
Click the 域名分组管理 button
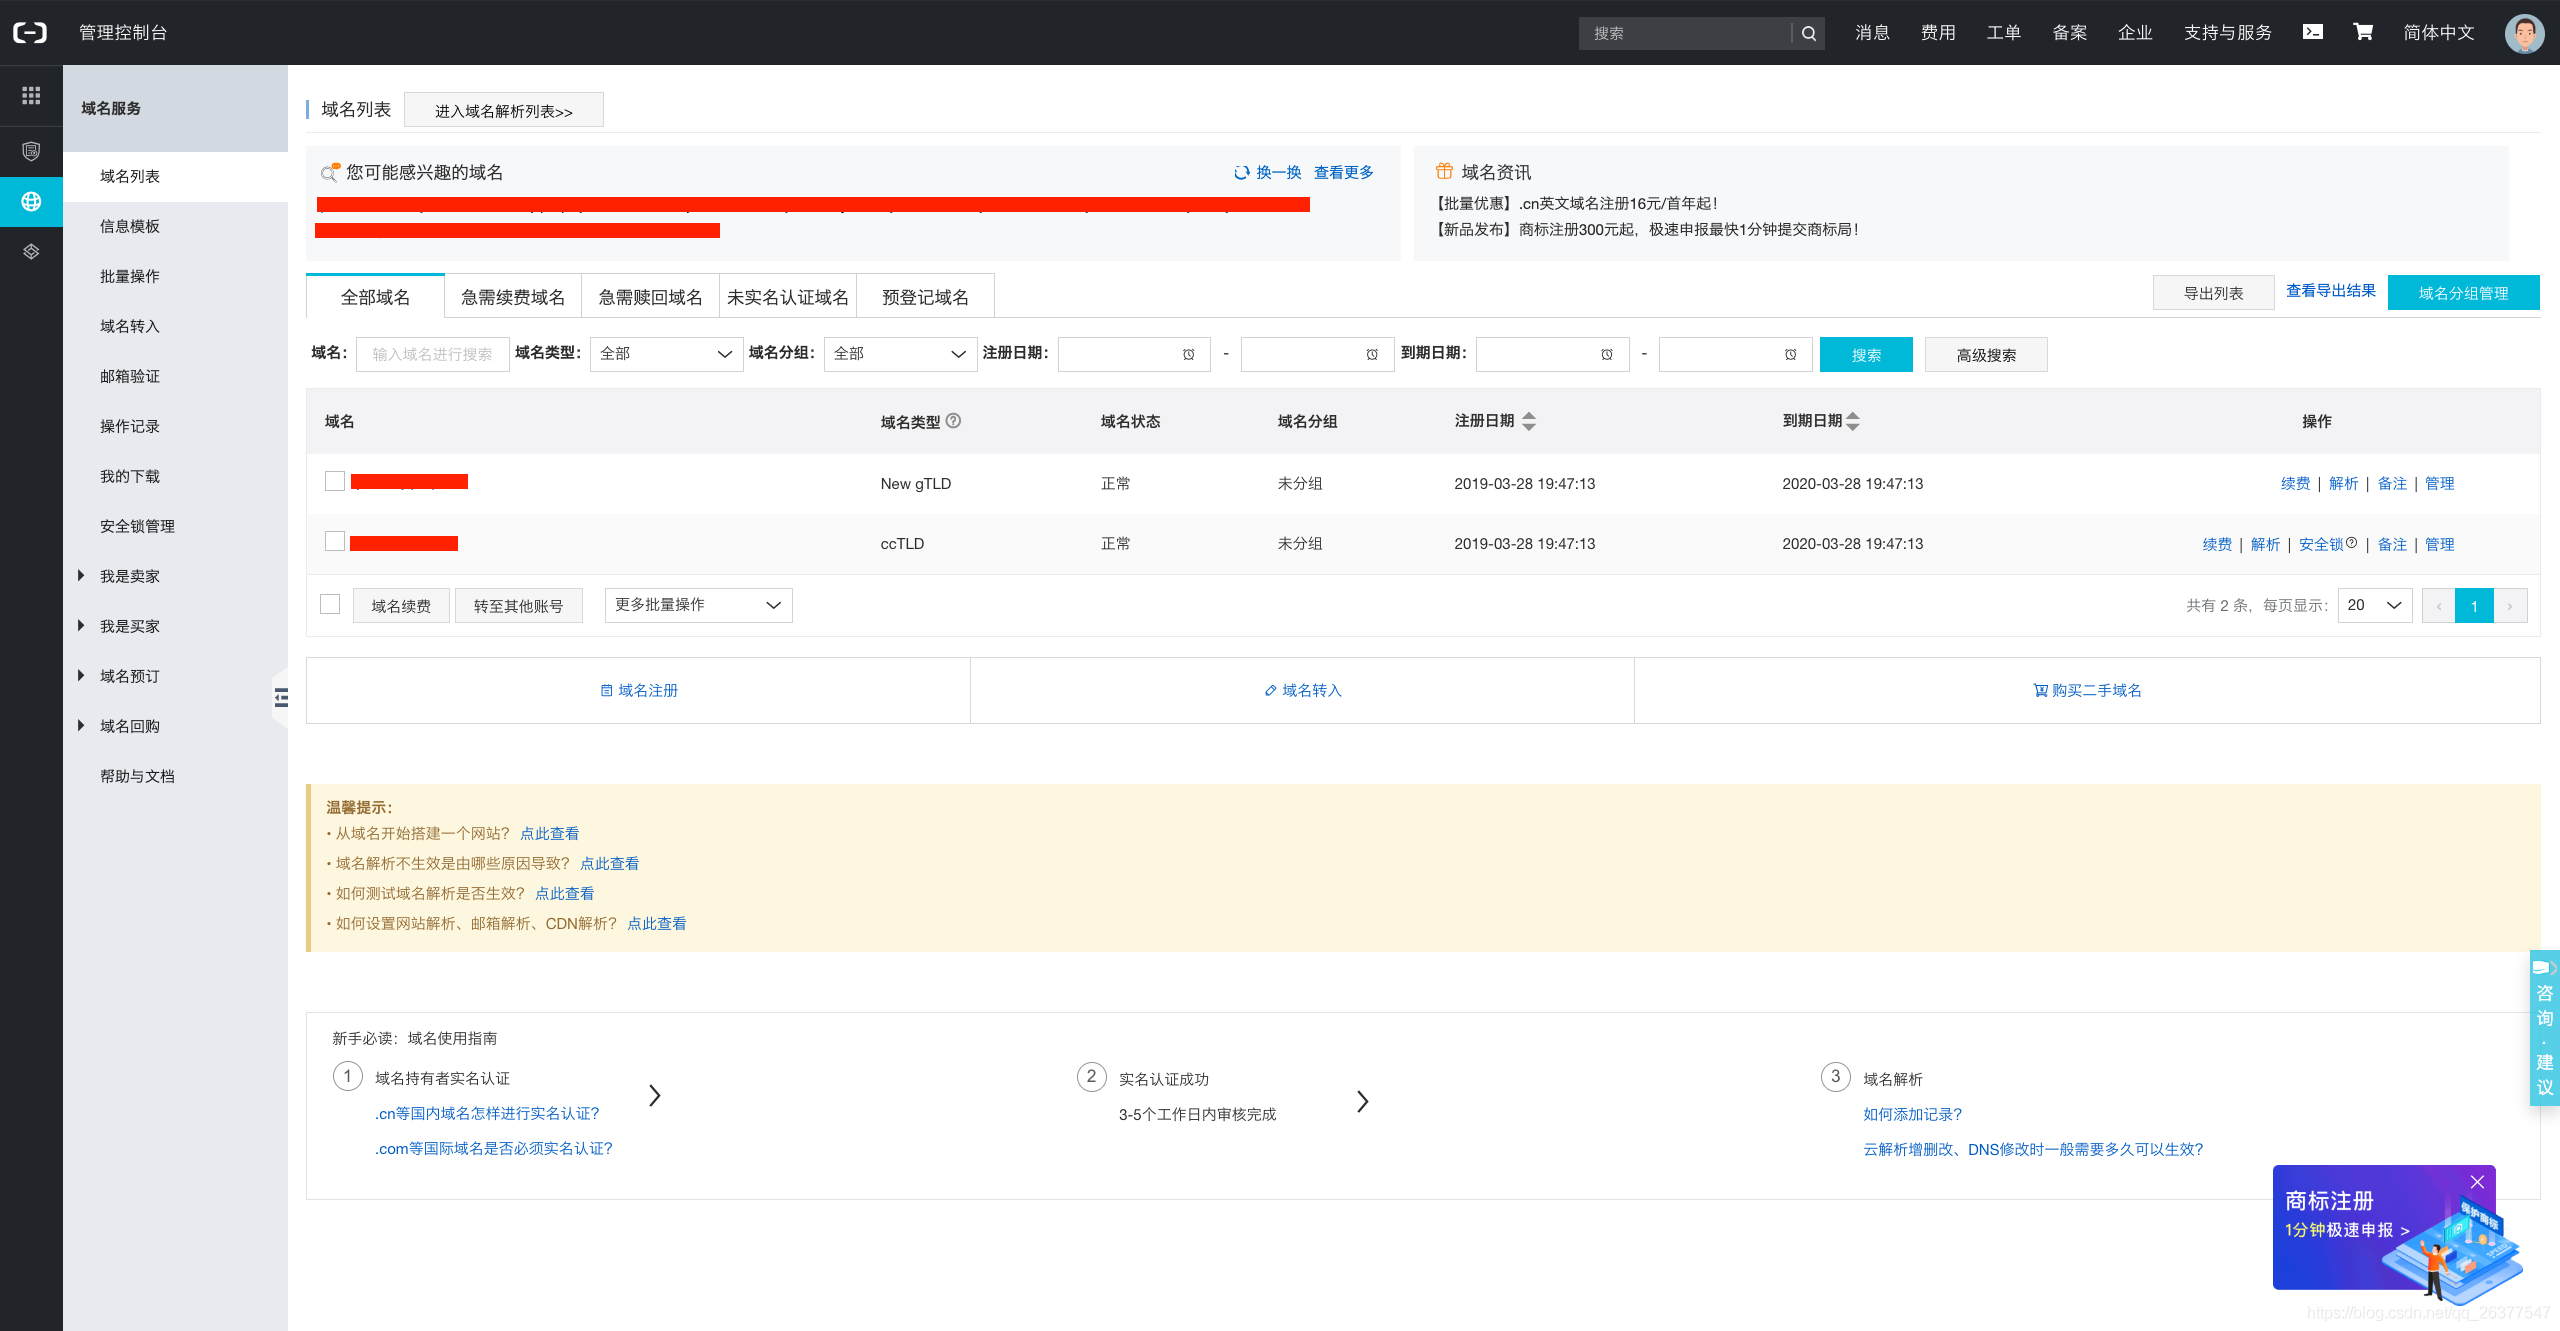(x=2462, y=293)
